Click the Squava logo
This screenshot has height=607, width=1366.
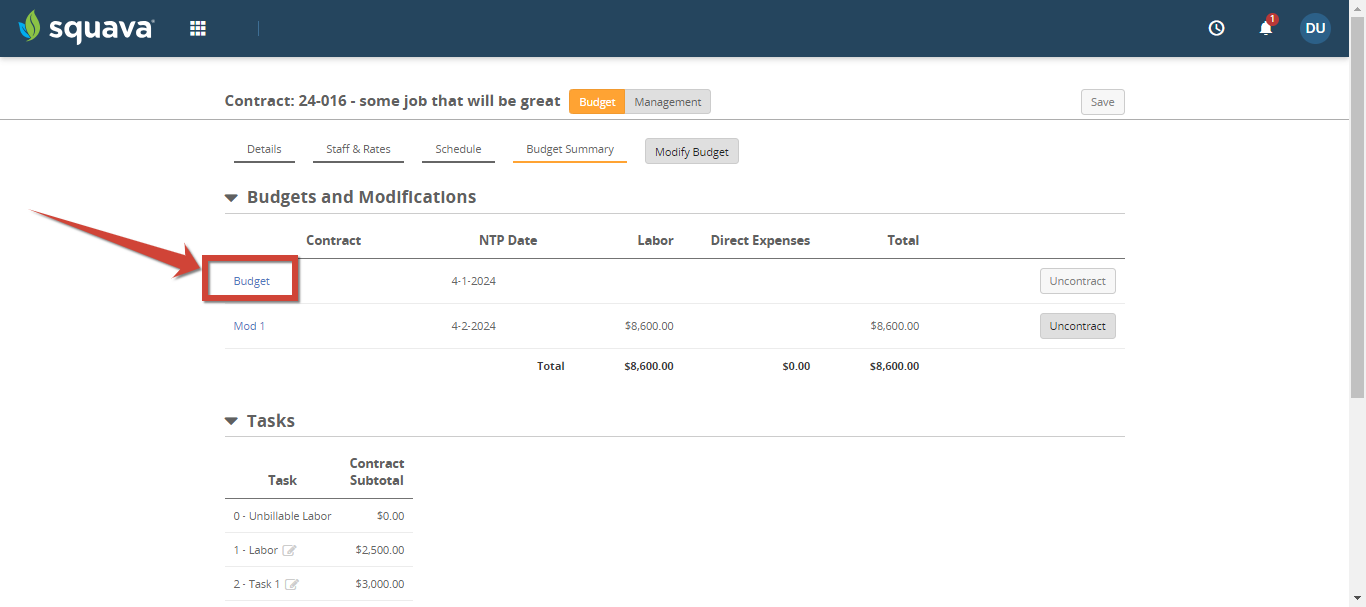86,27
